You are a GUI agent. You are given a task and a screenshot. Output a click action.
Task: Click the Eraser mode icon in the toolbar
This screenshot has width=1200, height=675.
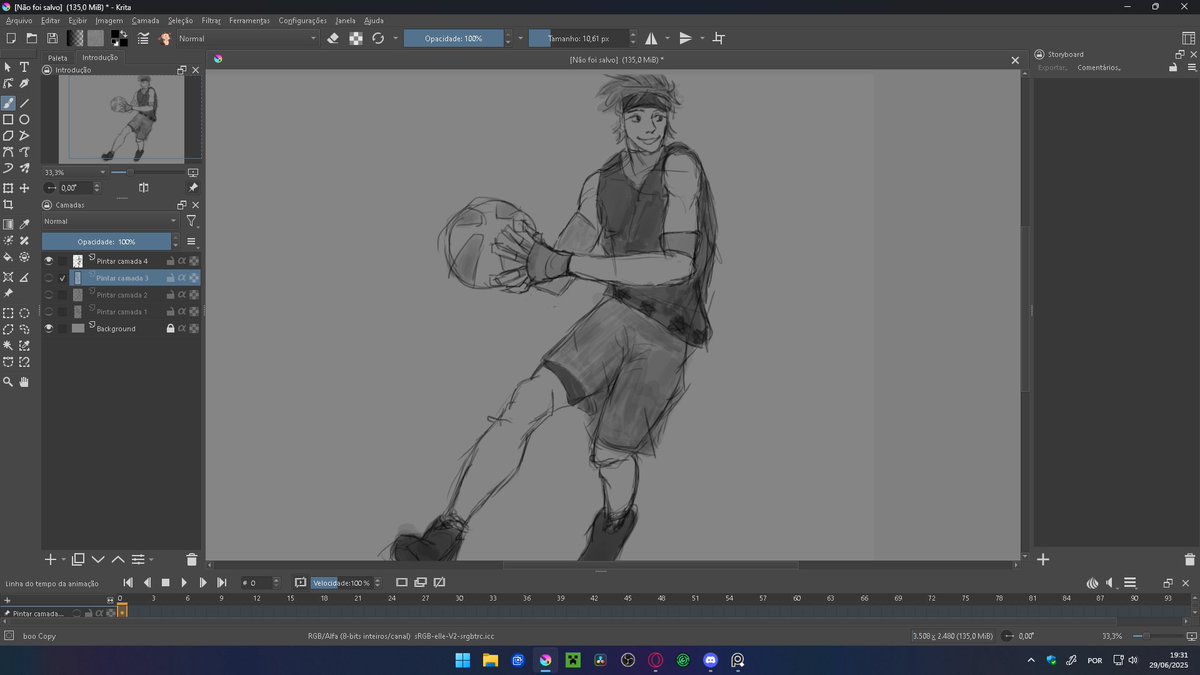tap(333, 38)
